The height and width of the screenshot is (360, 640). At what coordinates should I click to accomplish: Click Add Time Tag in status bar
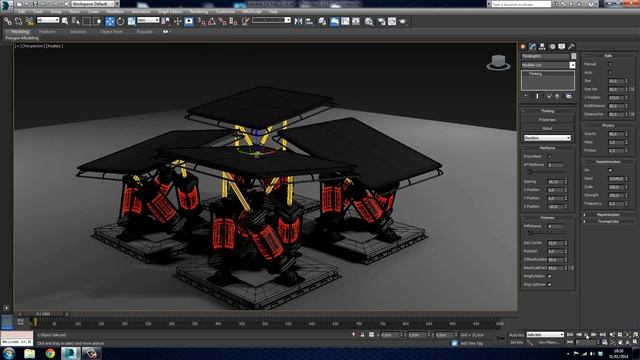470,343
